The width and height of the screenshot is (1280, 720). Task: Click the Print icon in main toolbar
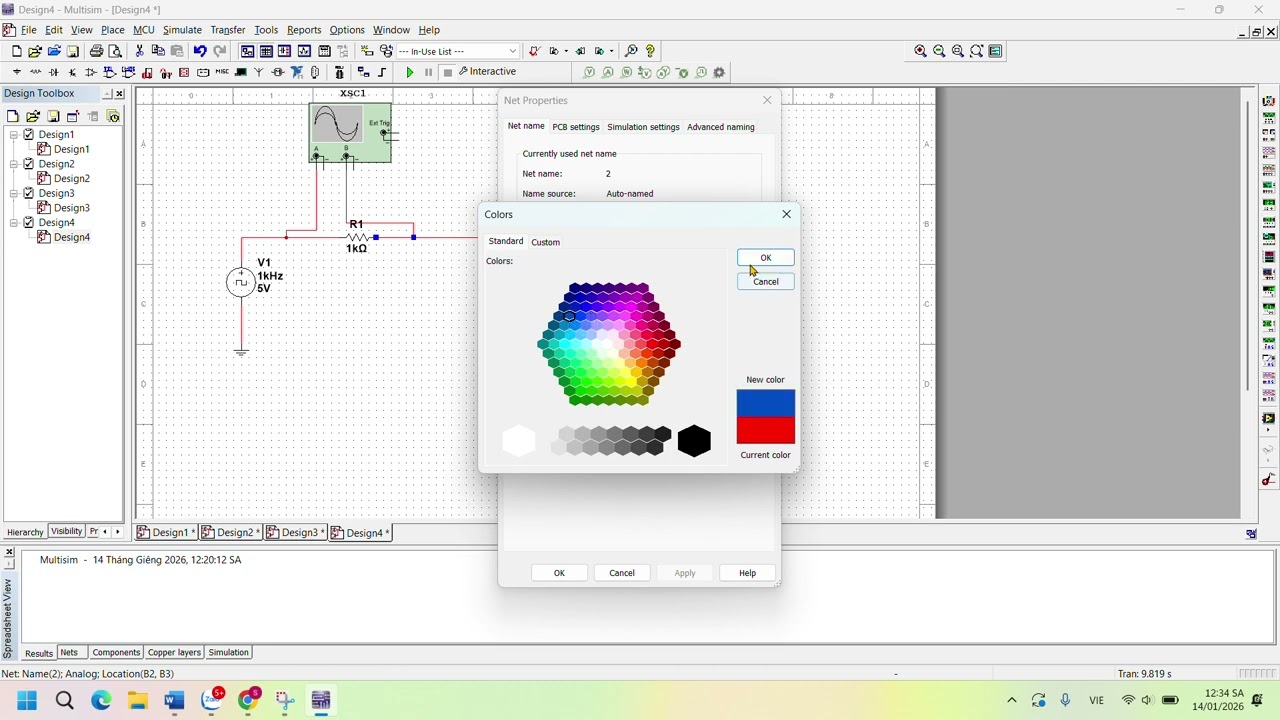click(96, 51)
